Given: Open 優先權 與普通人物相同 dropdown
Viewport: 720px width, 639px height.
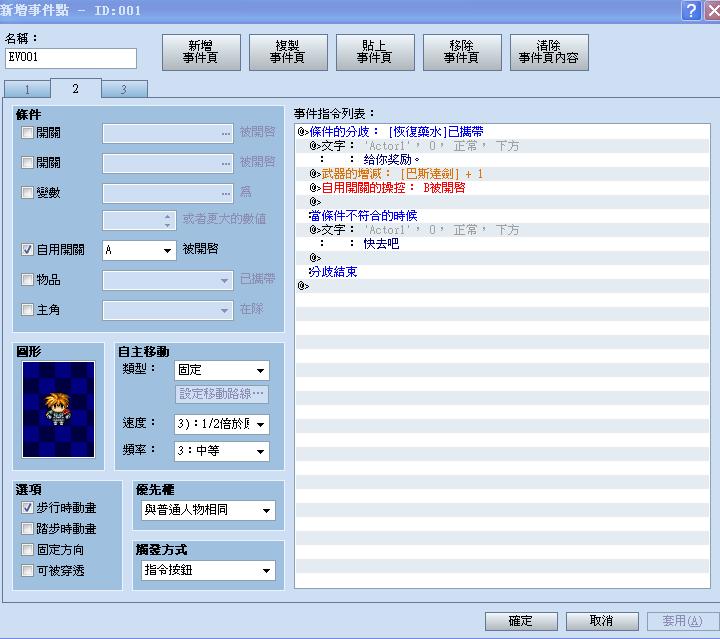Looking at the screenshot, I should (x=208, y=510).
